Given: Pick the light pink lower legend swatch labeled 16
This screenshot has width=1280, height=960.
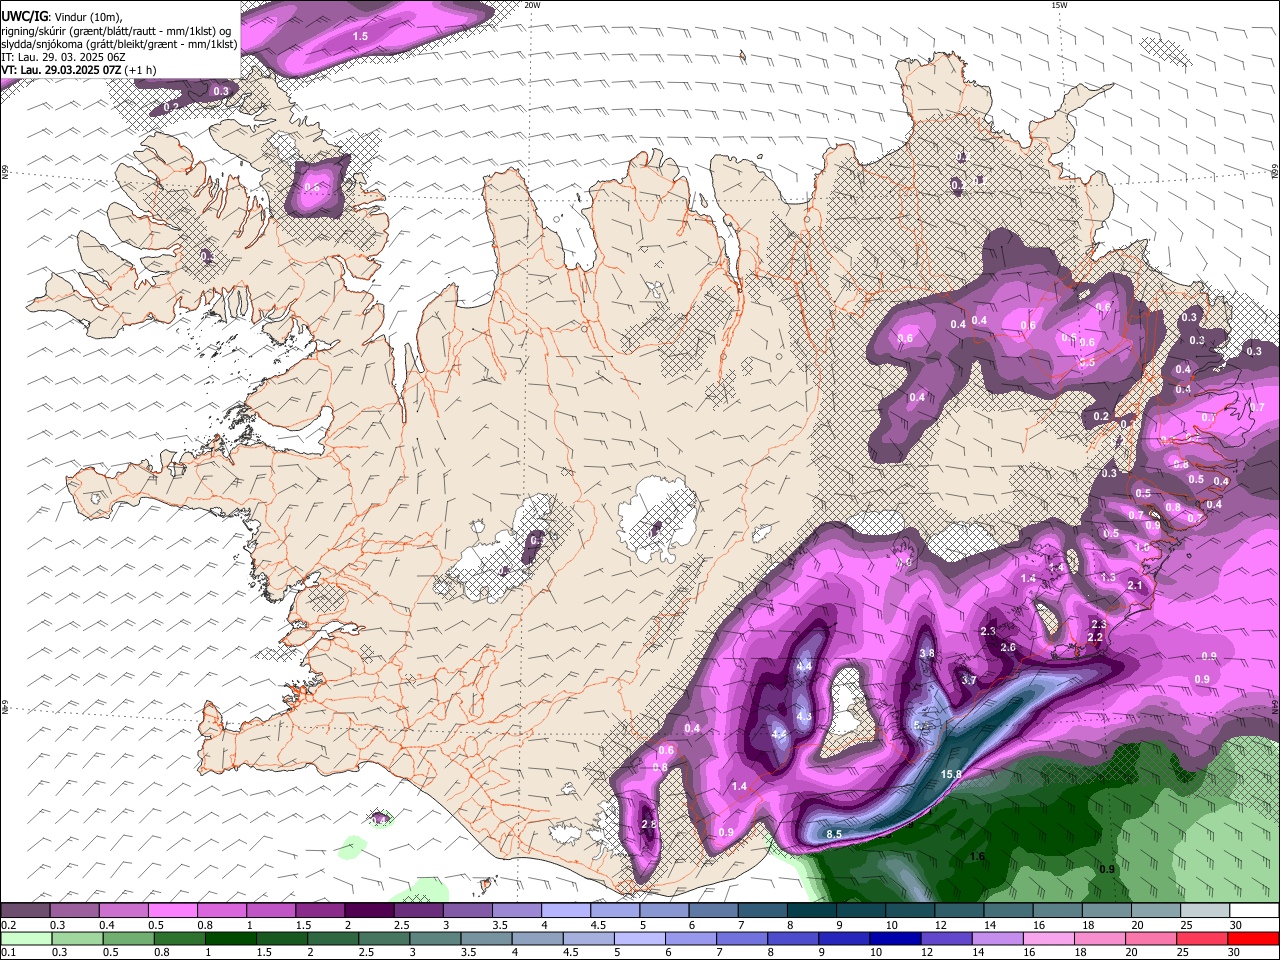Looking at the screenshot, I should (x=1047, y=939).
